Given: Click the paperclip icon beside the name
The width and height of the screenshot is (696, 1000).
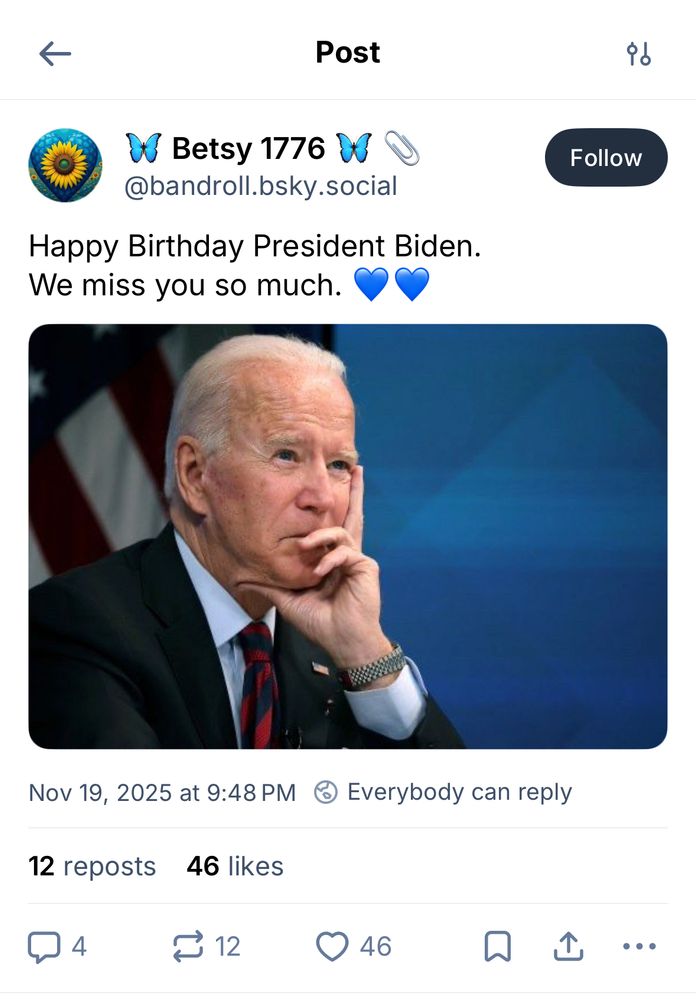Looking at the screenshot, I should pos(402,149).
